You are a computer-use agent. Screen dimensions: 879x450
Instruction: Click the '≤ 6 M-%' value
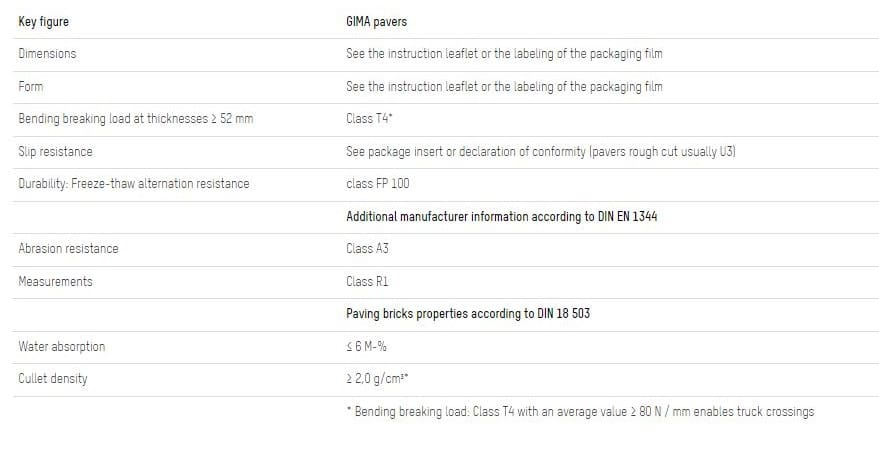pyautogui.click(x=367, y=346)
